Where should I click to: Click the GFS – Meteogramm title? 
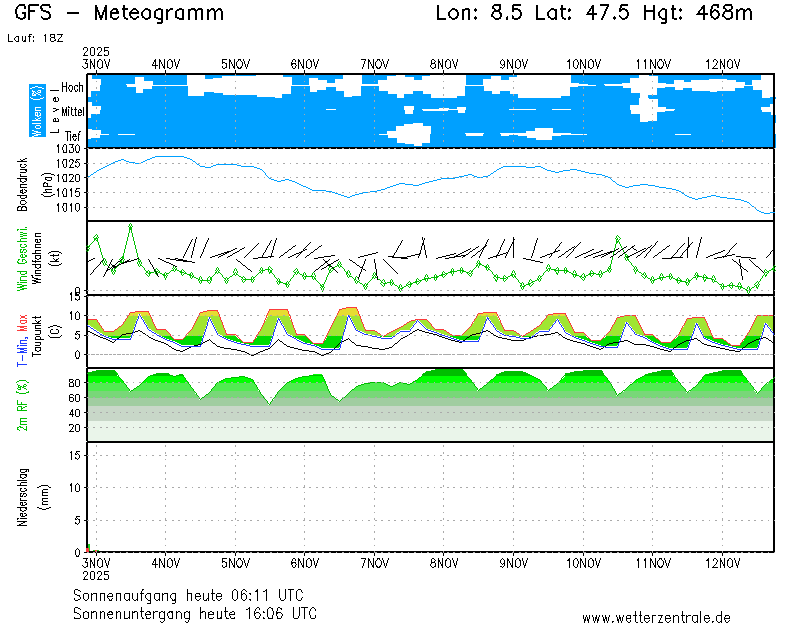click(119, 14)
